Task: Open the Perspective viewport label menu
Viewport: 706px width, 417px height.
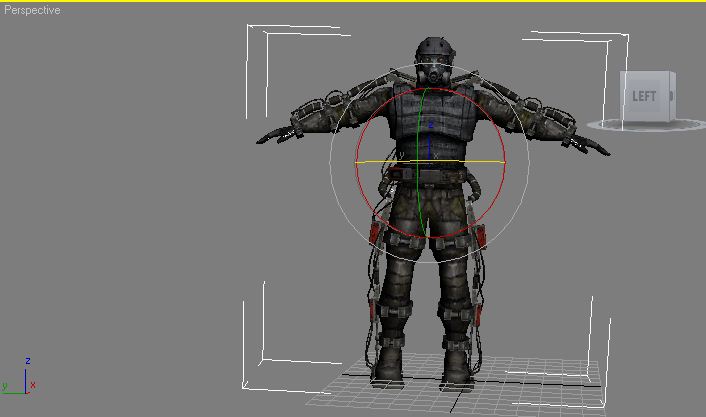Action: point(32,10)
